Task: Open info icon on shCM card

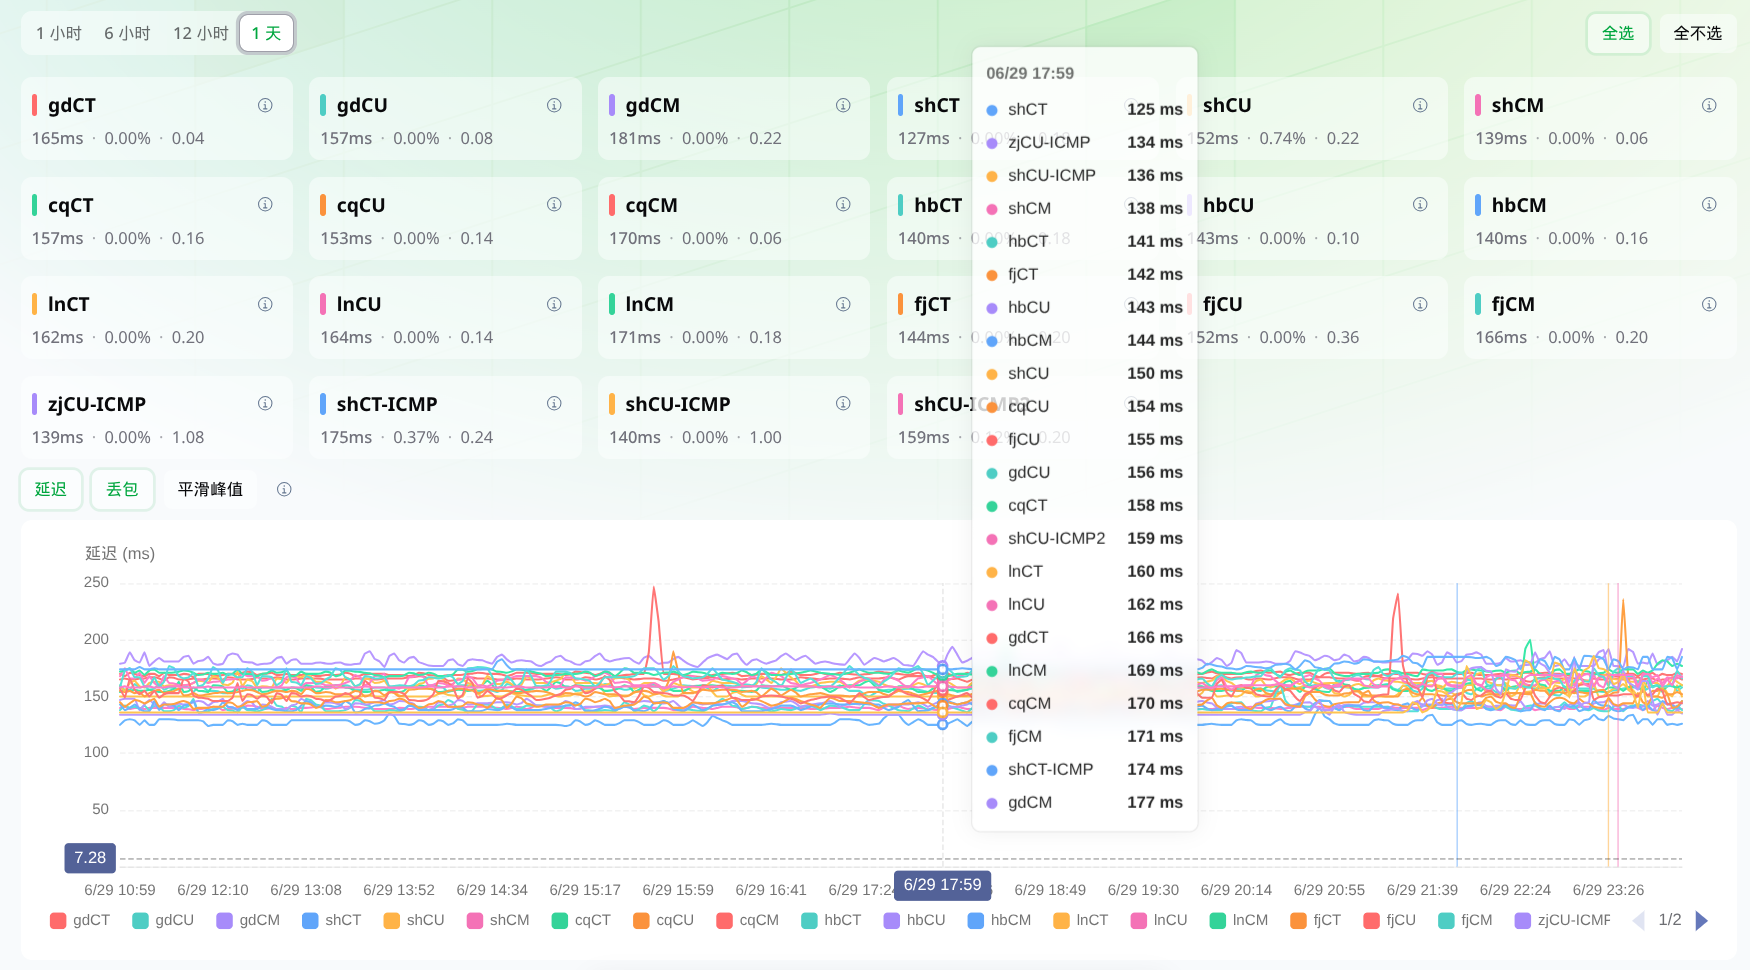Action: coord(1709,105)
